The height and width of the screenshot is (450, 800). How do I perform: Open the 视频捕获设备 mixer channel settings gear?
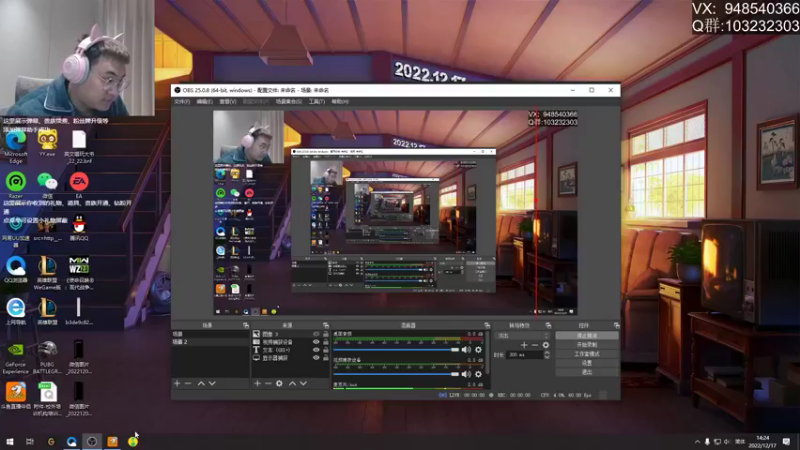(478, 374)
